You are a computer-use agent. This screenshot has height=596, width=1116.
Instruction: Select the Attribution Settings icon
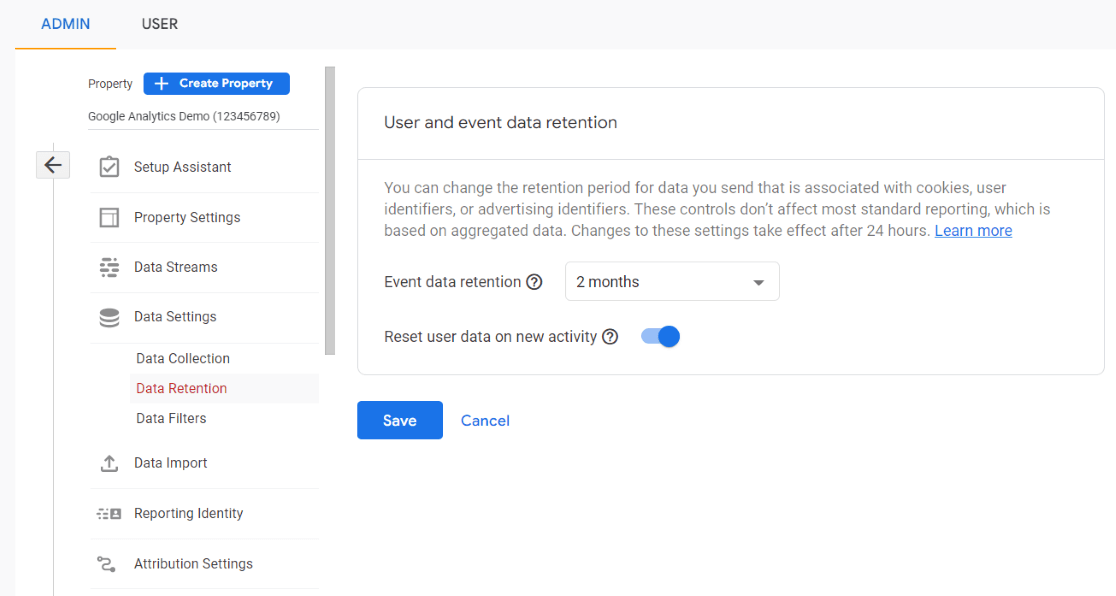click(108, 563)
